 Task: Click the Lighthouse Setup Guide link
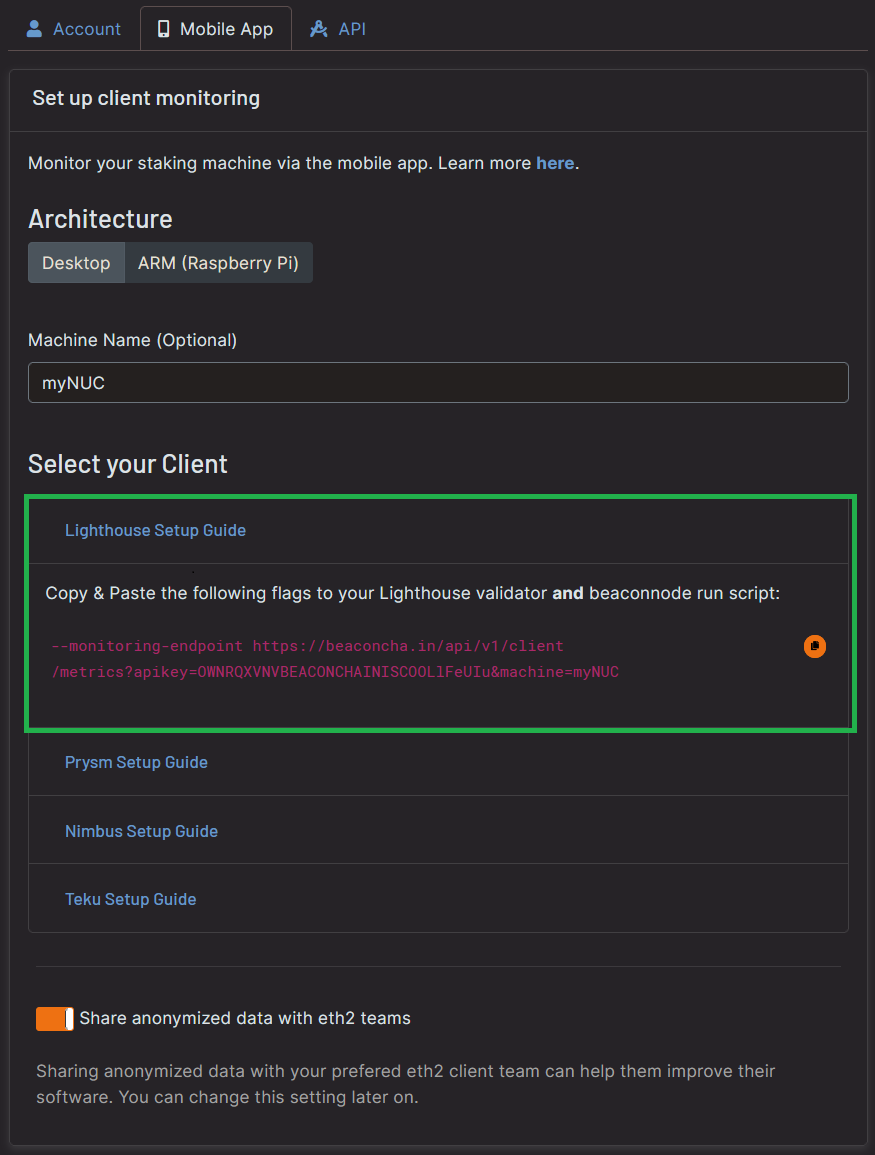(155, 529)
